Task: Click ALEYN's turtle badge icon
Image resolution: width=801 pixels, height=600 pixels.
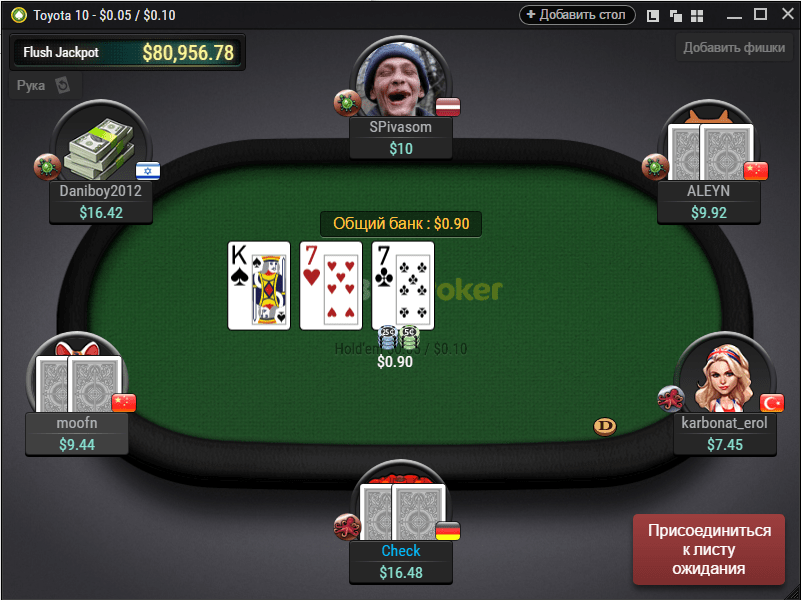Action: [655, 166]
